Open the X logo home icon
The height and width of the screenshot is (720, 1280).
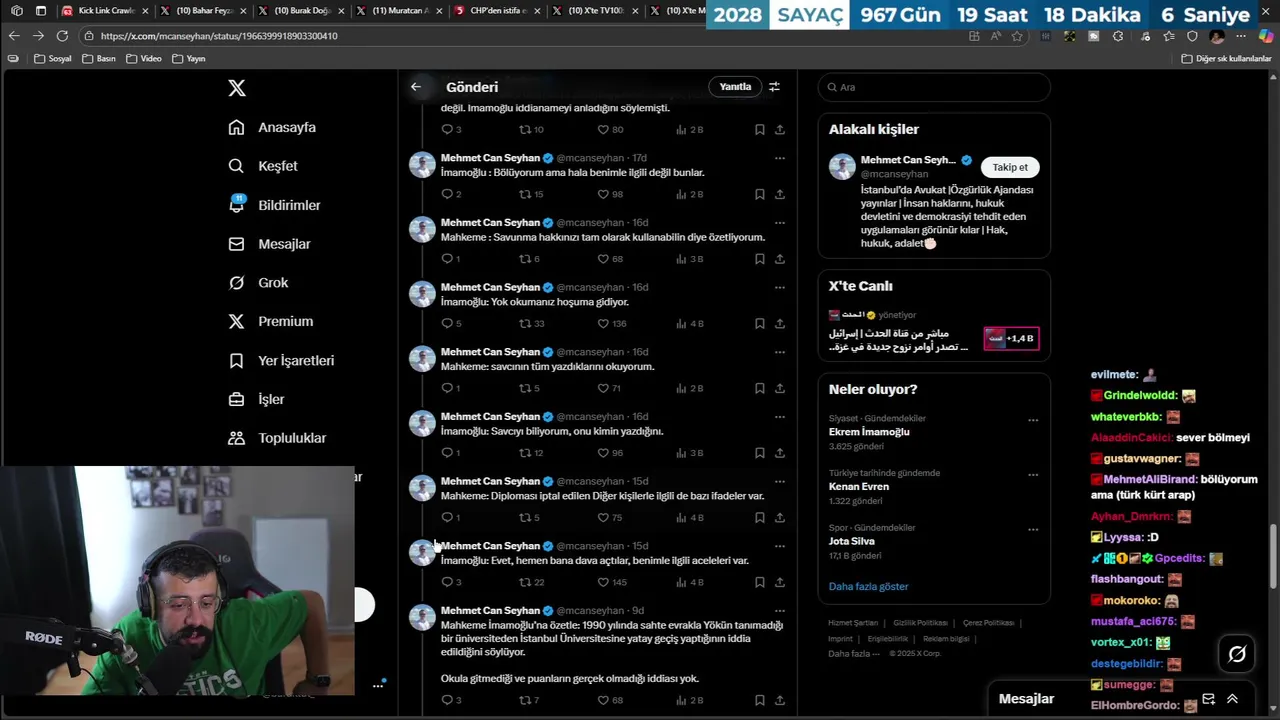click(x=237, y=88)
